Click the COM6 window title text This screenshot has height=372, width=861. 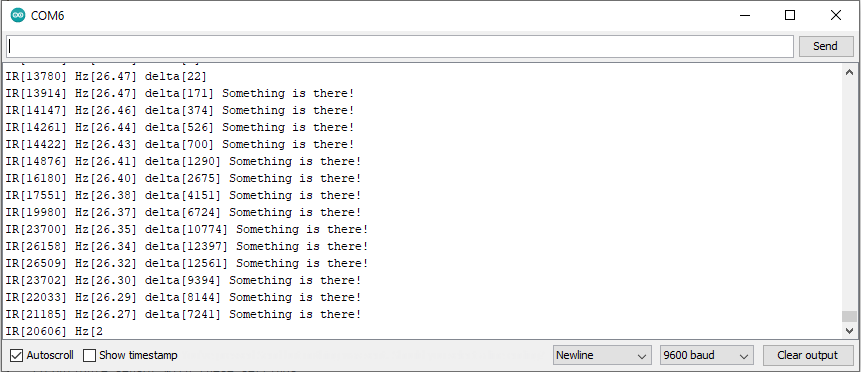(x=47, y=16)
